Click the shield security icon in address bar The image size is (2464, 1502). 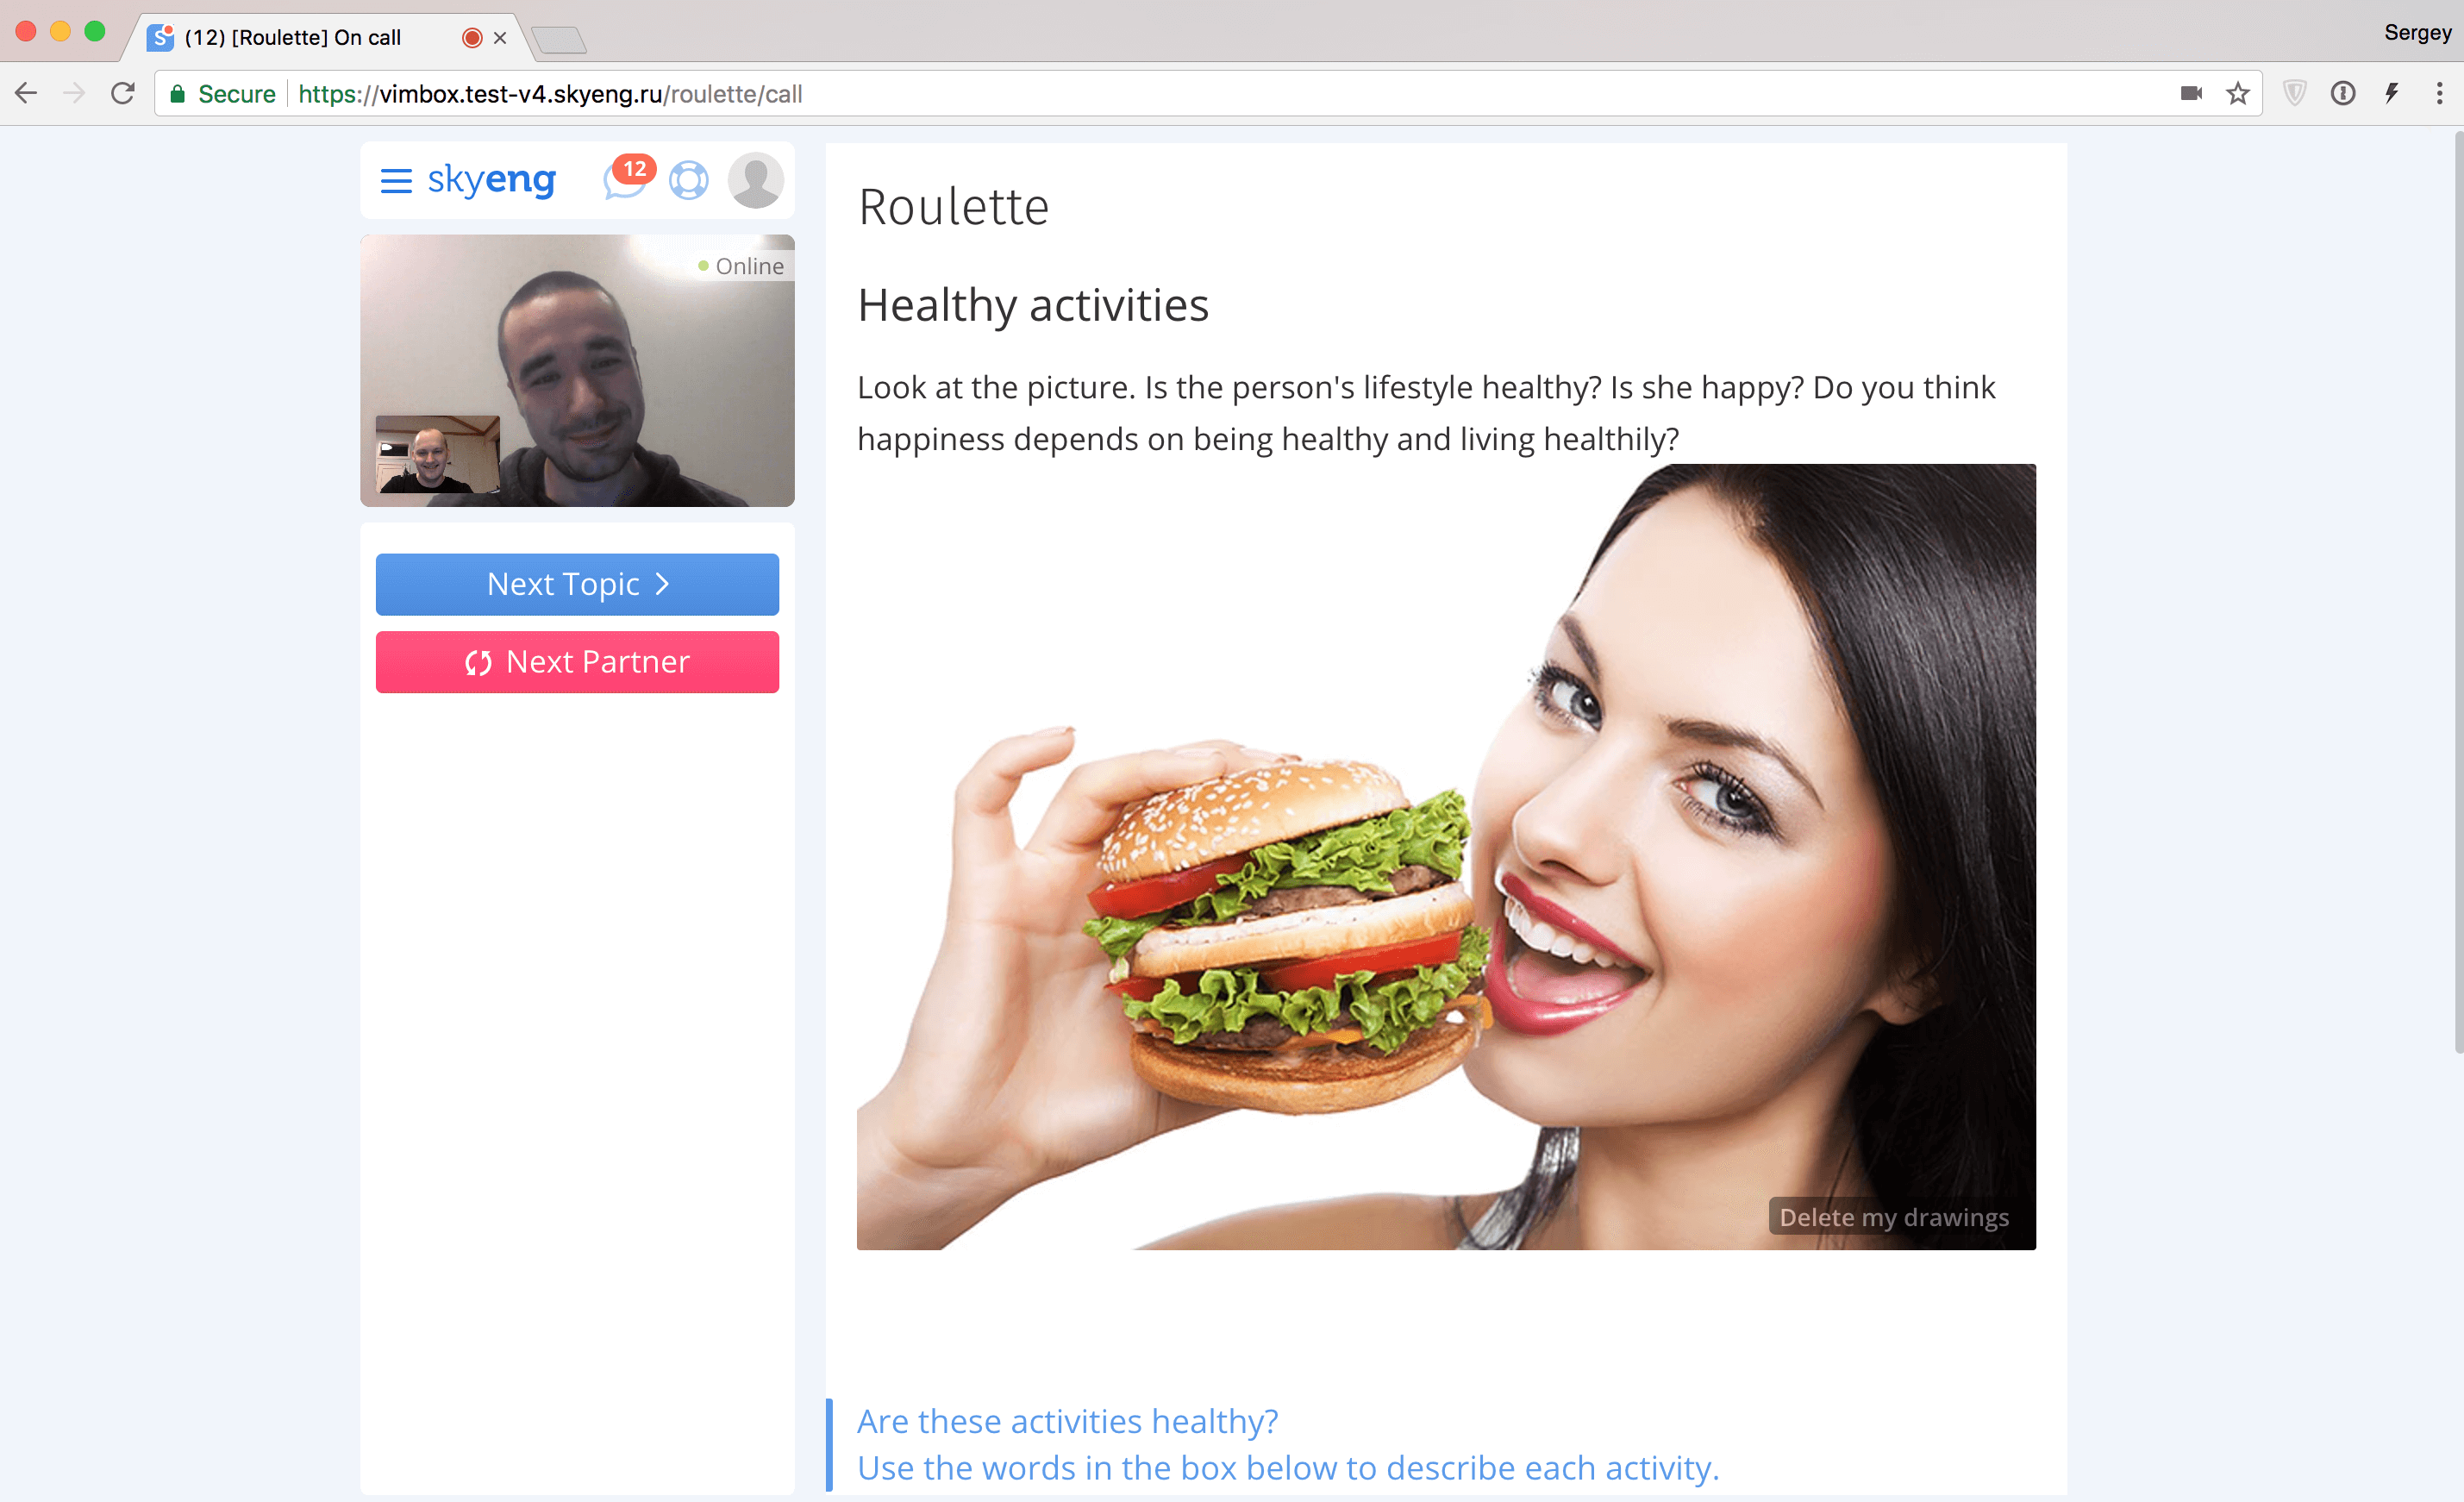point(2293,93)
